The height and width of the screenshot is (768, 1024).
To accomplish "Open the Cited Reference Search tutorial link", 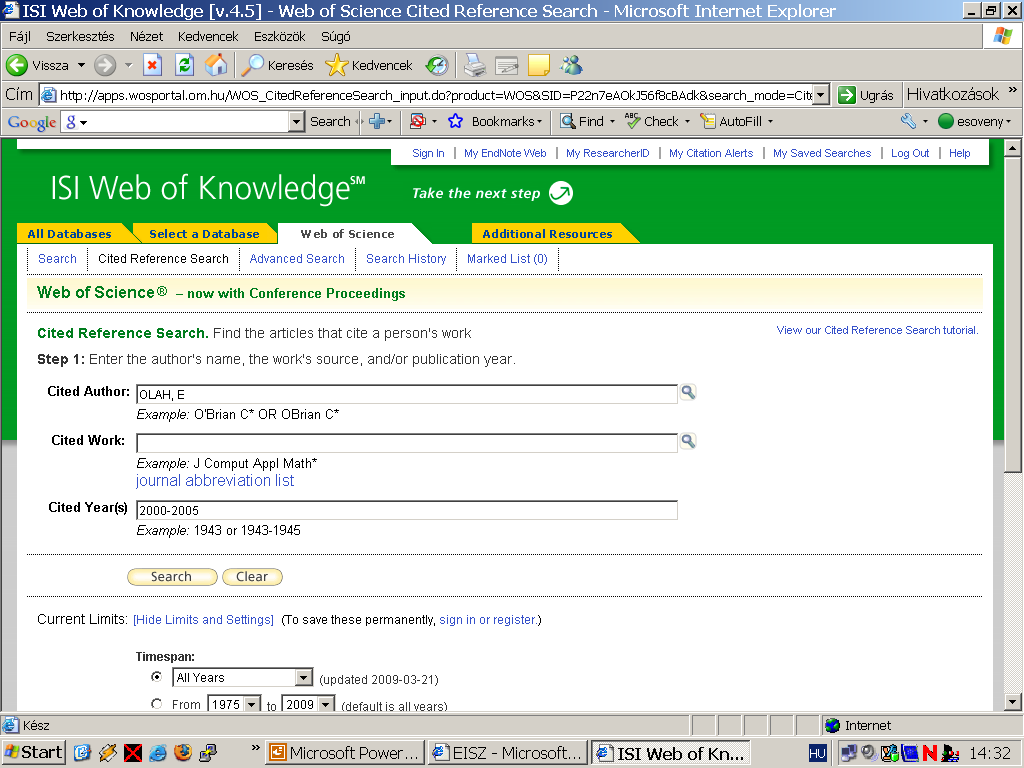I will (877, 330).
